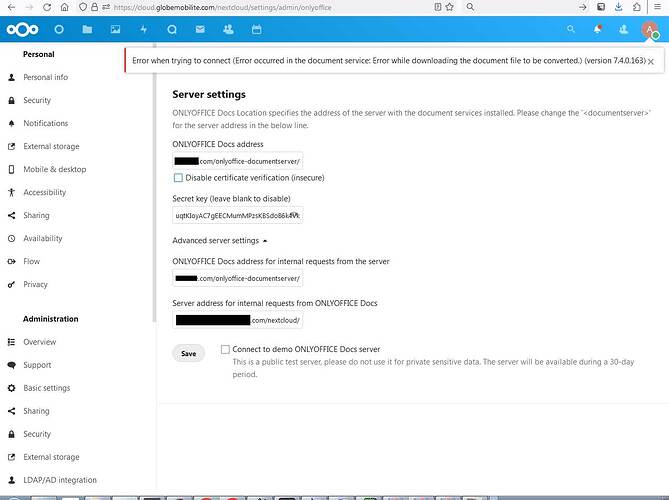The image size is (669, 500).
Task: Save the ONLYOFFICE server settings
Action: click(x=189, y=353)
